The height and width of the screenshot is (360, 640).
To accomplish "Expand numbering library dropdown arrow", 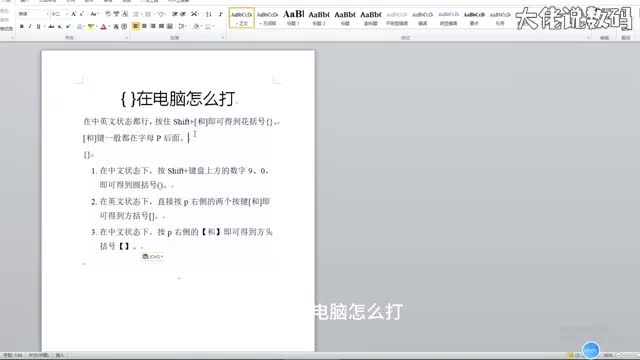I will click(153, 14).
